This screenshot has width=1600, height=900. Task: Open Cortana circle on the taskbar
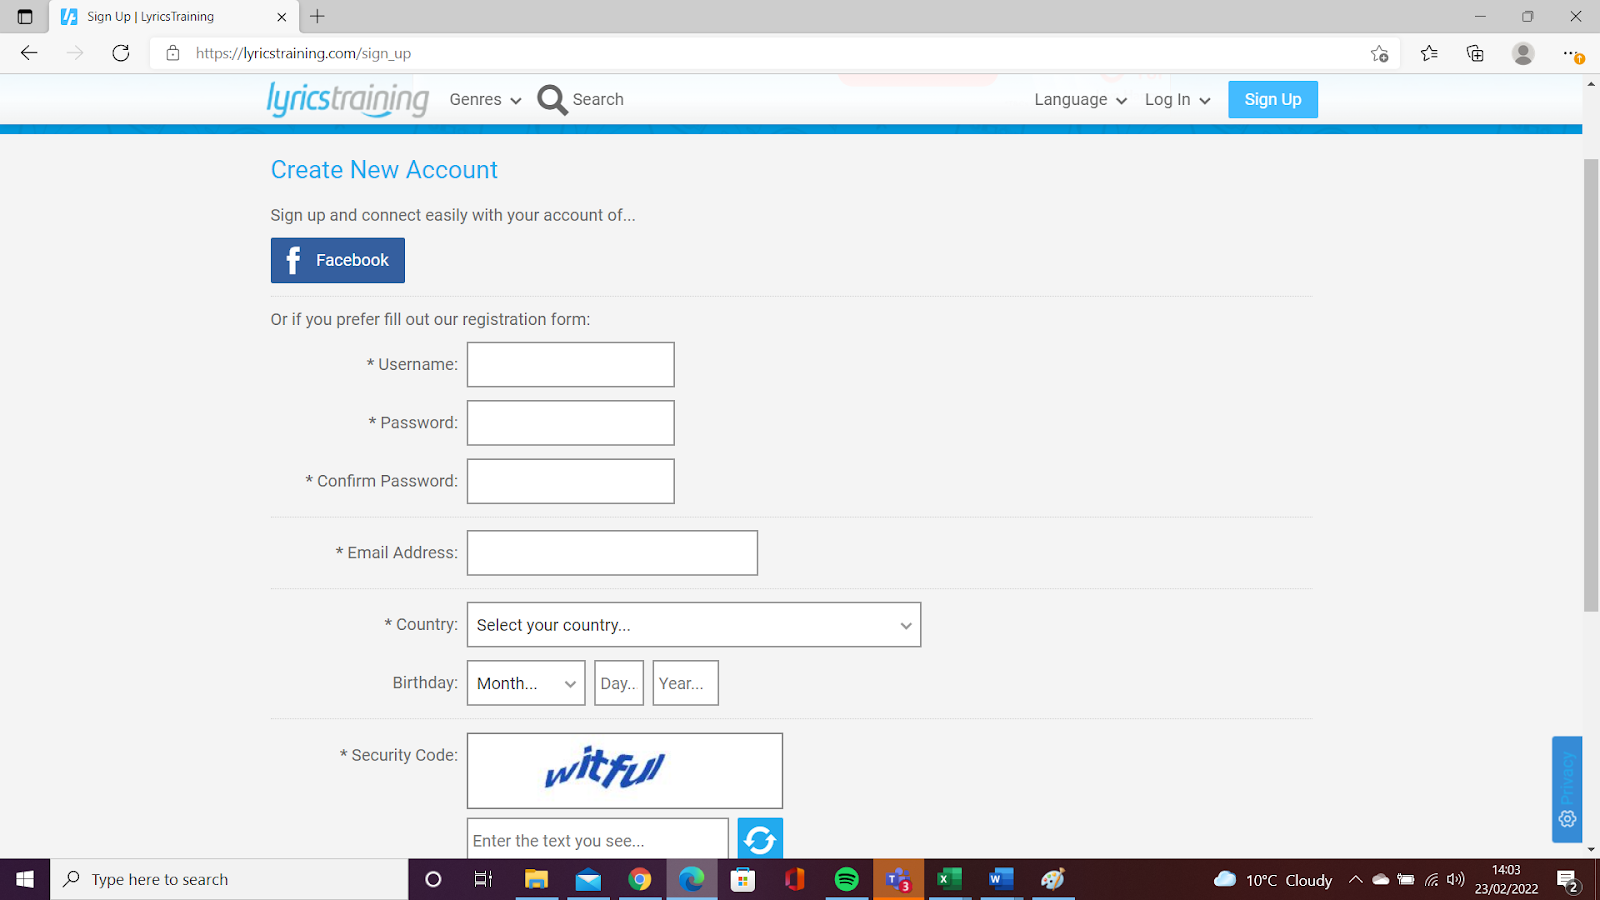click(433, 879)
